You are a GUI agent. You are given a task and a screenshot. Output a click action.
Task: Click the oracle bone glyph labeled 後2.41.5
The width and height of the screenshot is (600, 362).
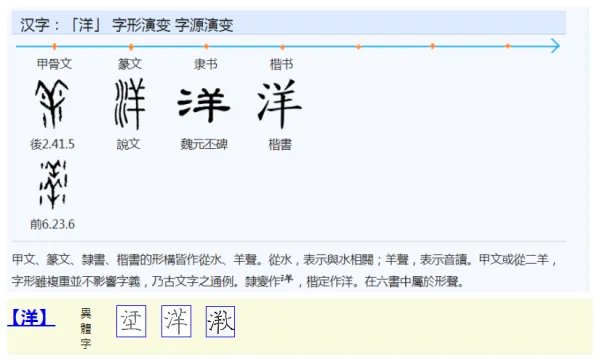click(x=52, y=104)
